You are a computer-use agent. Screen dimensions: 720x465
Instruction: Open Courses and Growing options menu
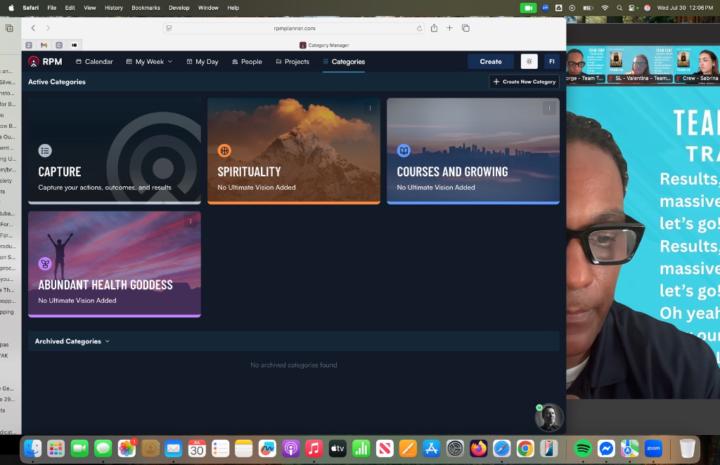coord(549,108)
